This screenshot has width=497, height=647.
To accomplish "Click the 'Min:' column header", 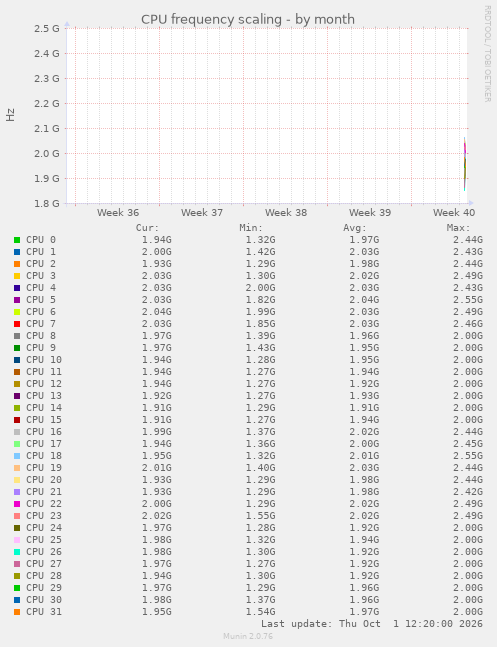I will (251, 228).
